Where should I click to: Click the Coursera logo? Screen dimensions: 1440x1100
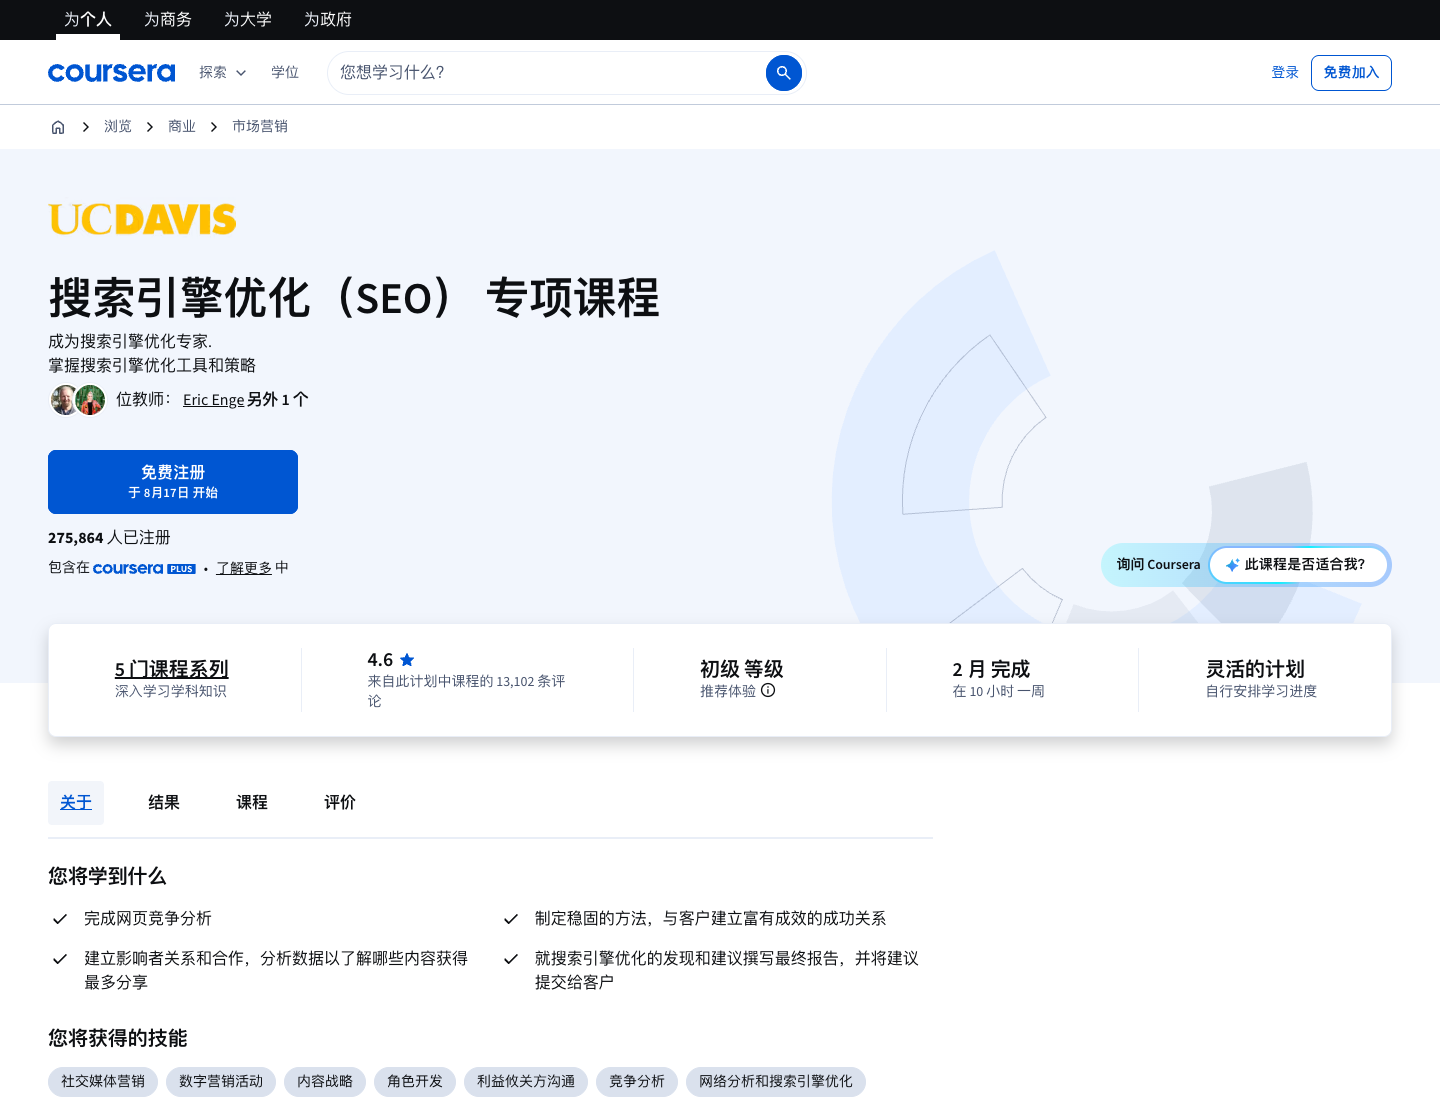(x=111, y=72)
